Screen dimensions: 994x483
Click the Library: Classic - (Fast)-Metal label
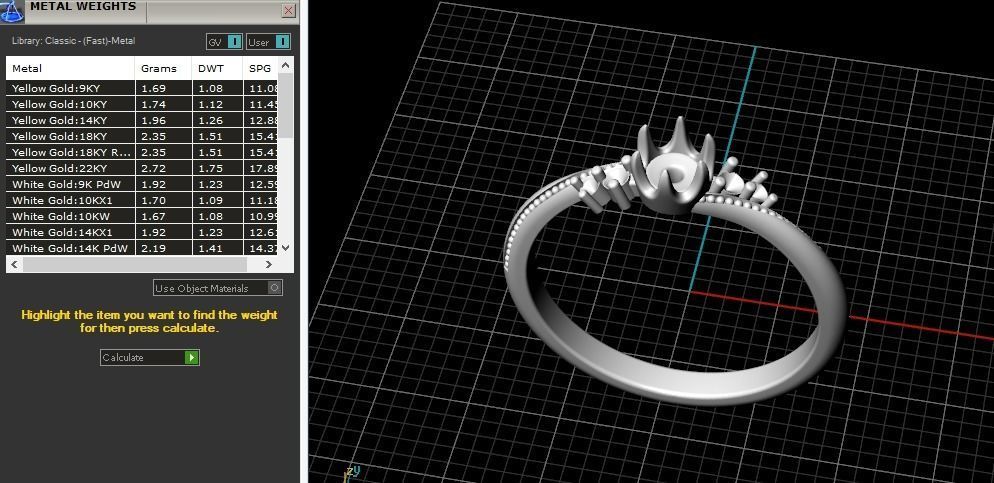click(74, 41)
